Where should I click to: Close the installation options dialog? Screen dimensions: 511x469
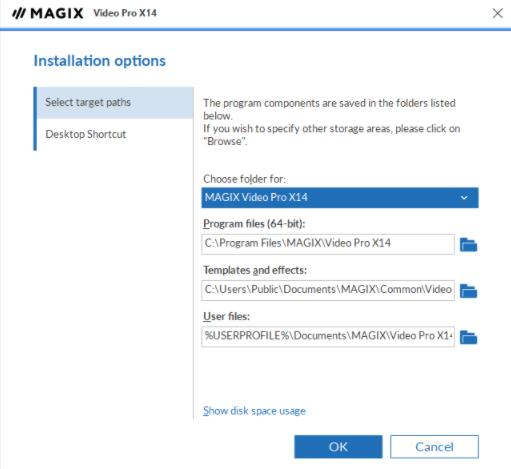(497, 13)
